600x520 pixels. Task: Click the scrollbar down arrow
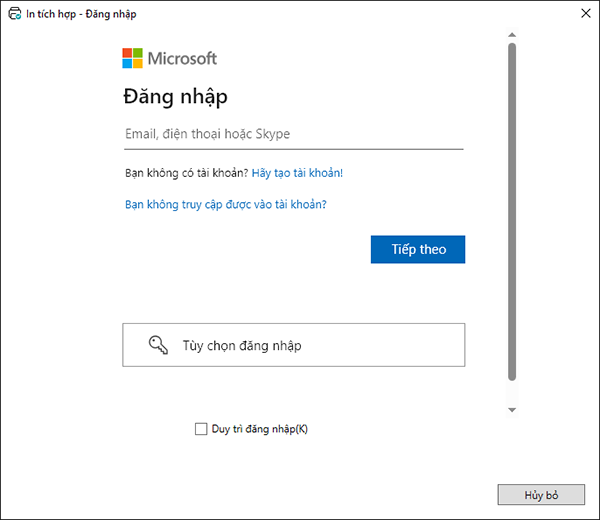[x=512, y=410]
